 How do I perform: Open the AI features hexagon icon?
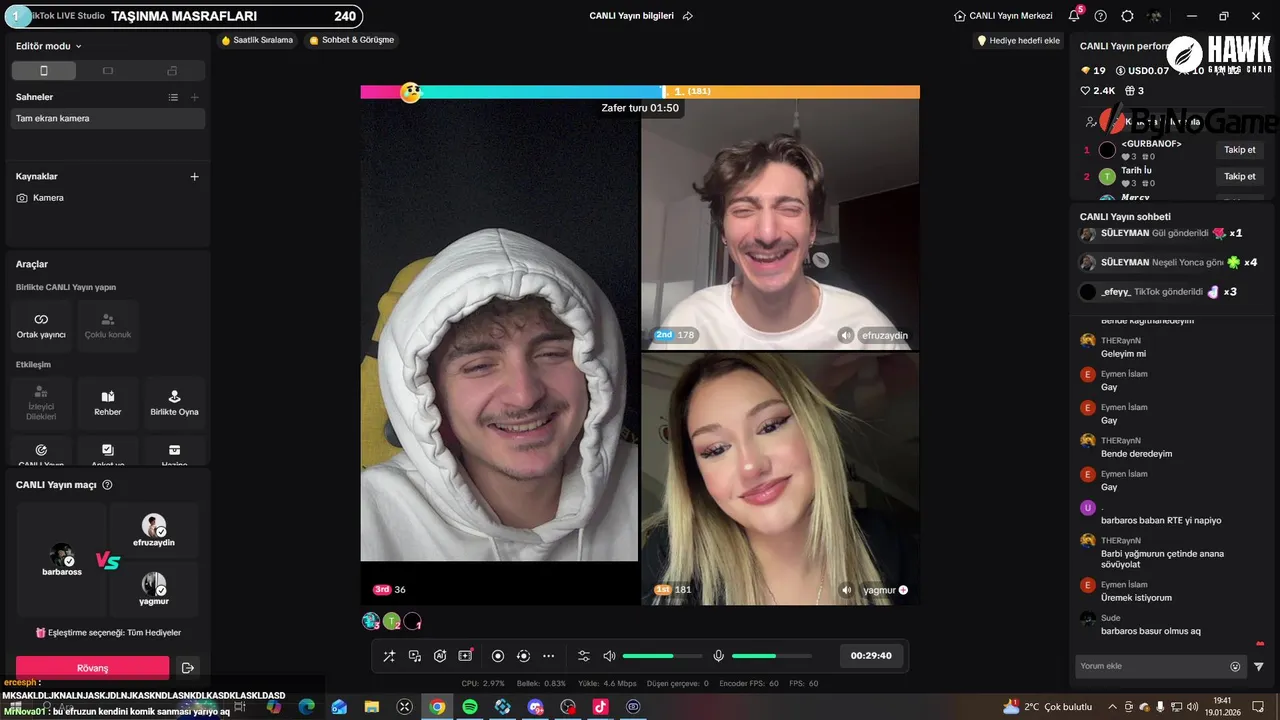click(440, 656)
